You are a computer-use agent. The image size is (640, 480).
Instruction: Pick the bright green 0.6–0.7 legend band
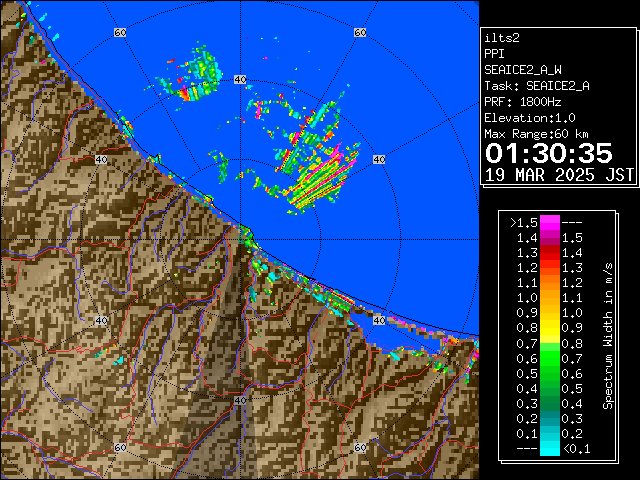pyautogui.click(x=549, y=358)
